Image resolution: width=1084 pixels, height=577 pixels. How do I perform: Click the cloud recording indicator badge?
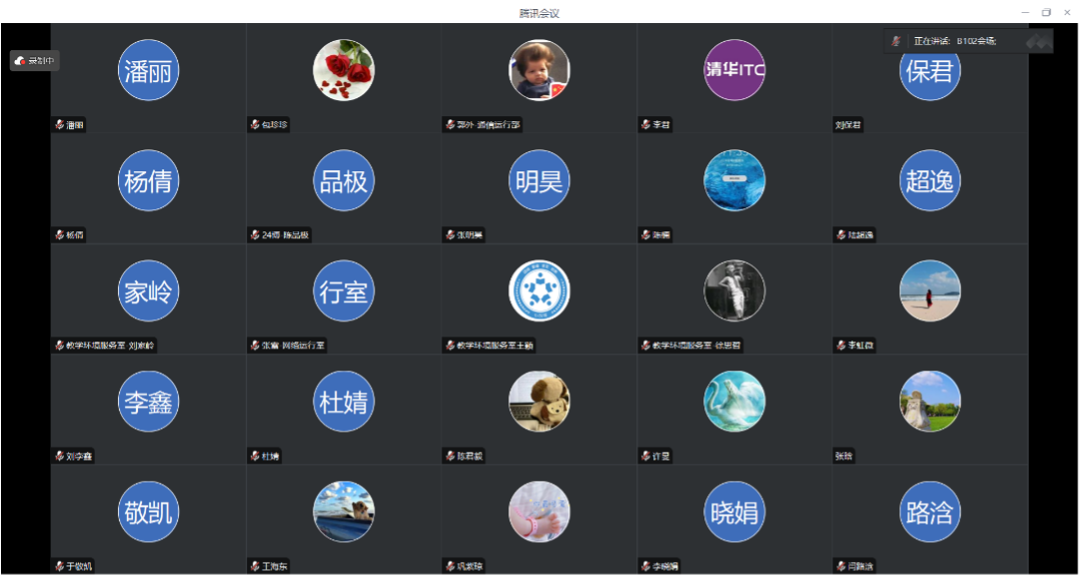pyautogui.click(x=35, y=61)
